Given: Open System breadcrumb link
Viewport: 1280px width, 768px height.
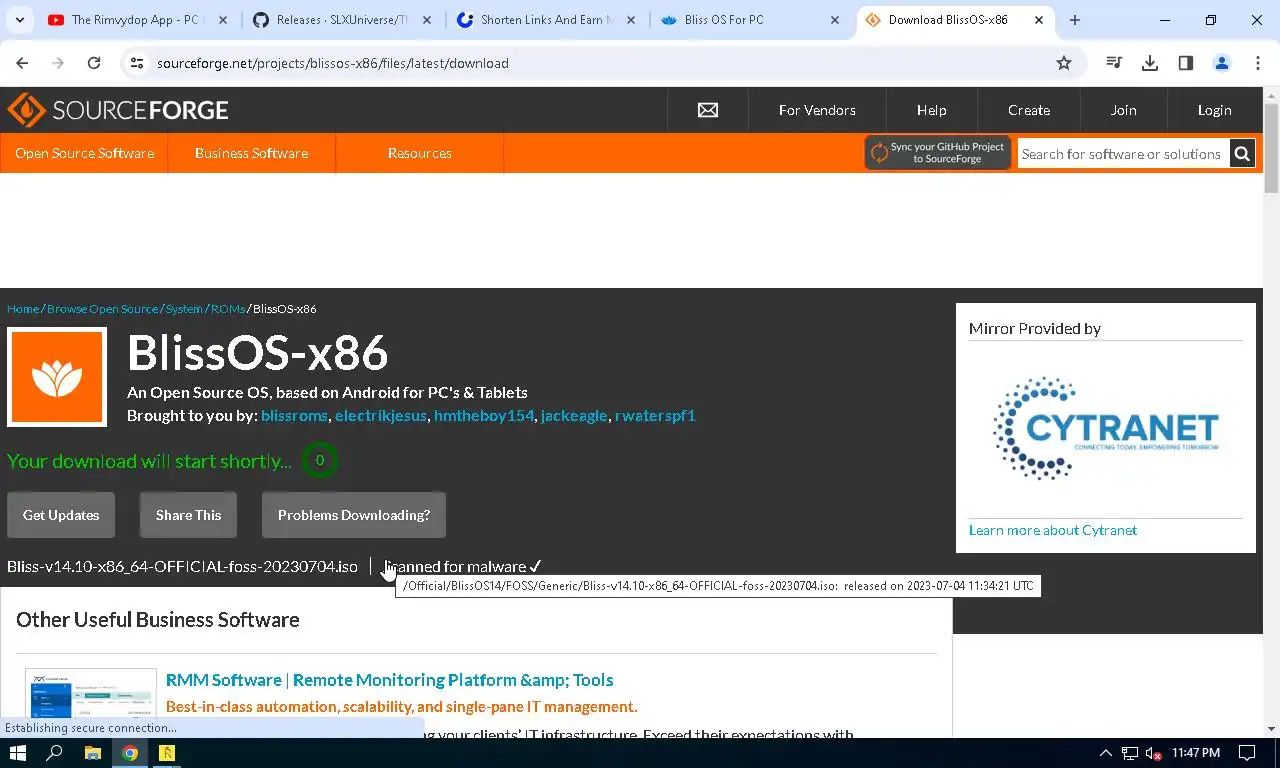Looking at the screenshot, I should 184,309.
